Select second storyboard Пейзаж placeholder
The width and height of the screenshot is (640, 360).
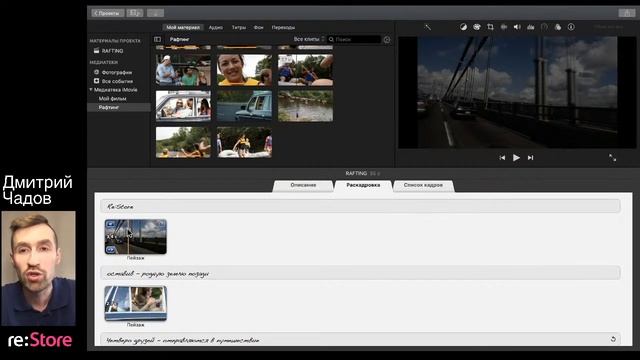pyautogui.click(x=136, y=303)
